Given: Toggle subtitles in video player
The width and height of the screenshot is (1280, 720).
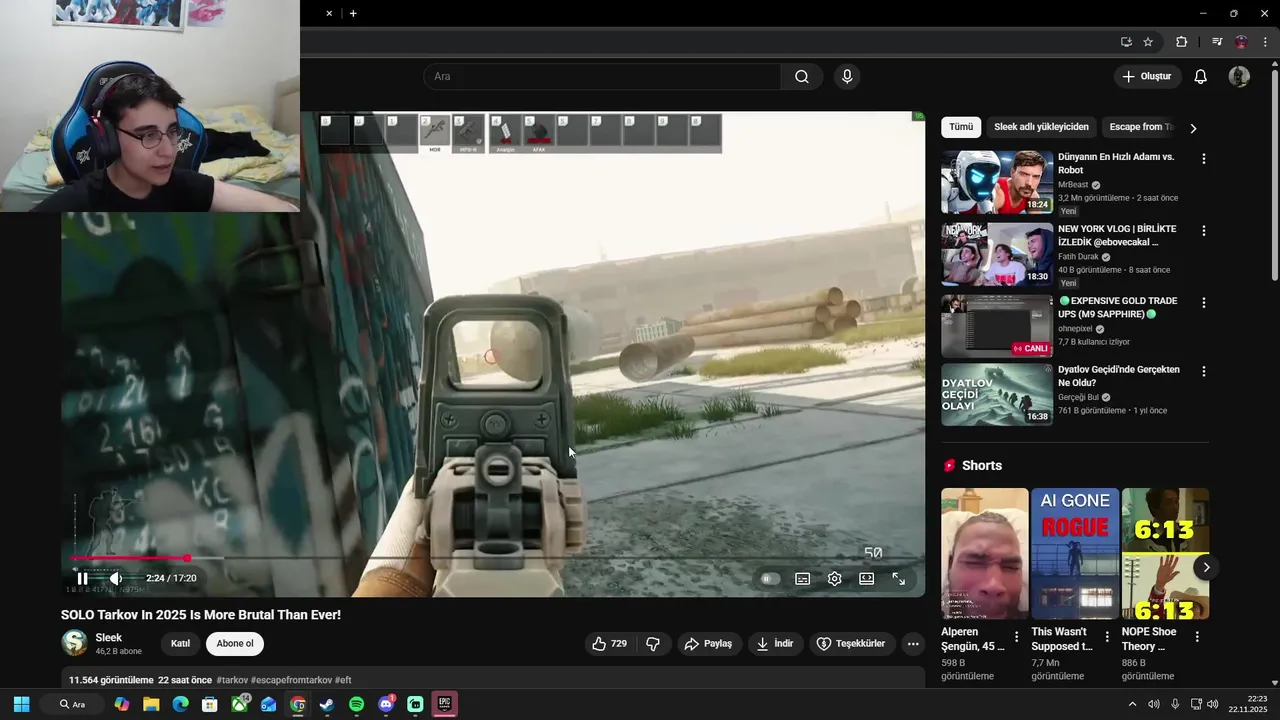Looking at the screenshot, I should tap(802, 578).
